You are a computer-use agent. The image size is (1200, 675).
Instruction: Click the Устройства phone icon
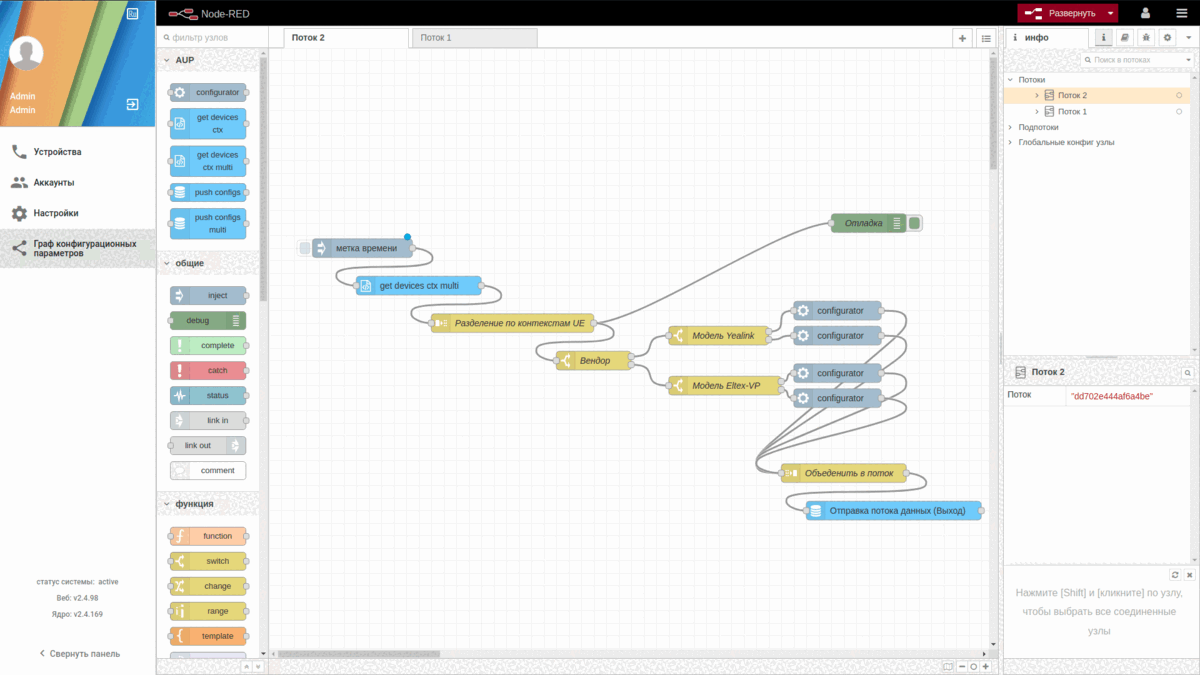tap(19, 152)
